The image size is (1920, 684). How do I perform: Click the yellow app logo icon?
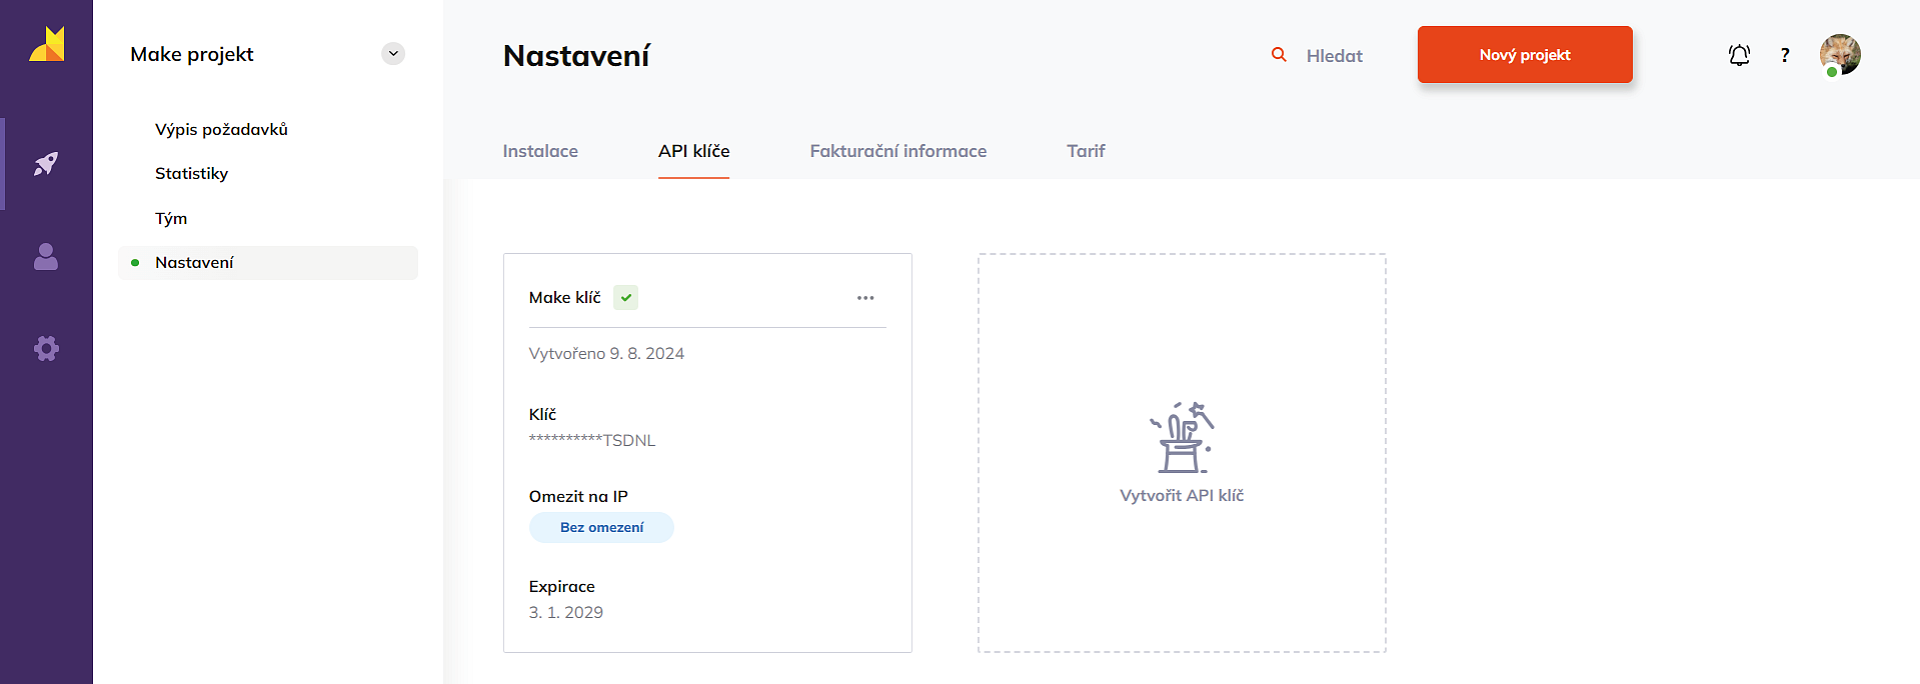pos(46,45)
